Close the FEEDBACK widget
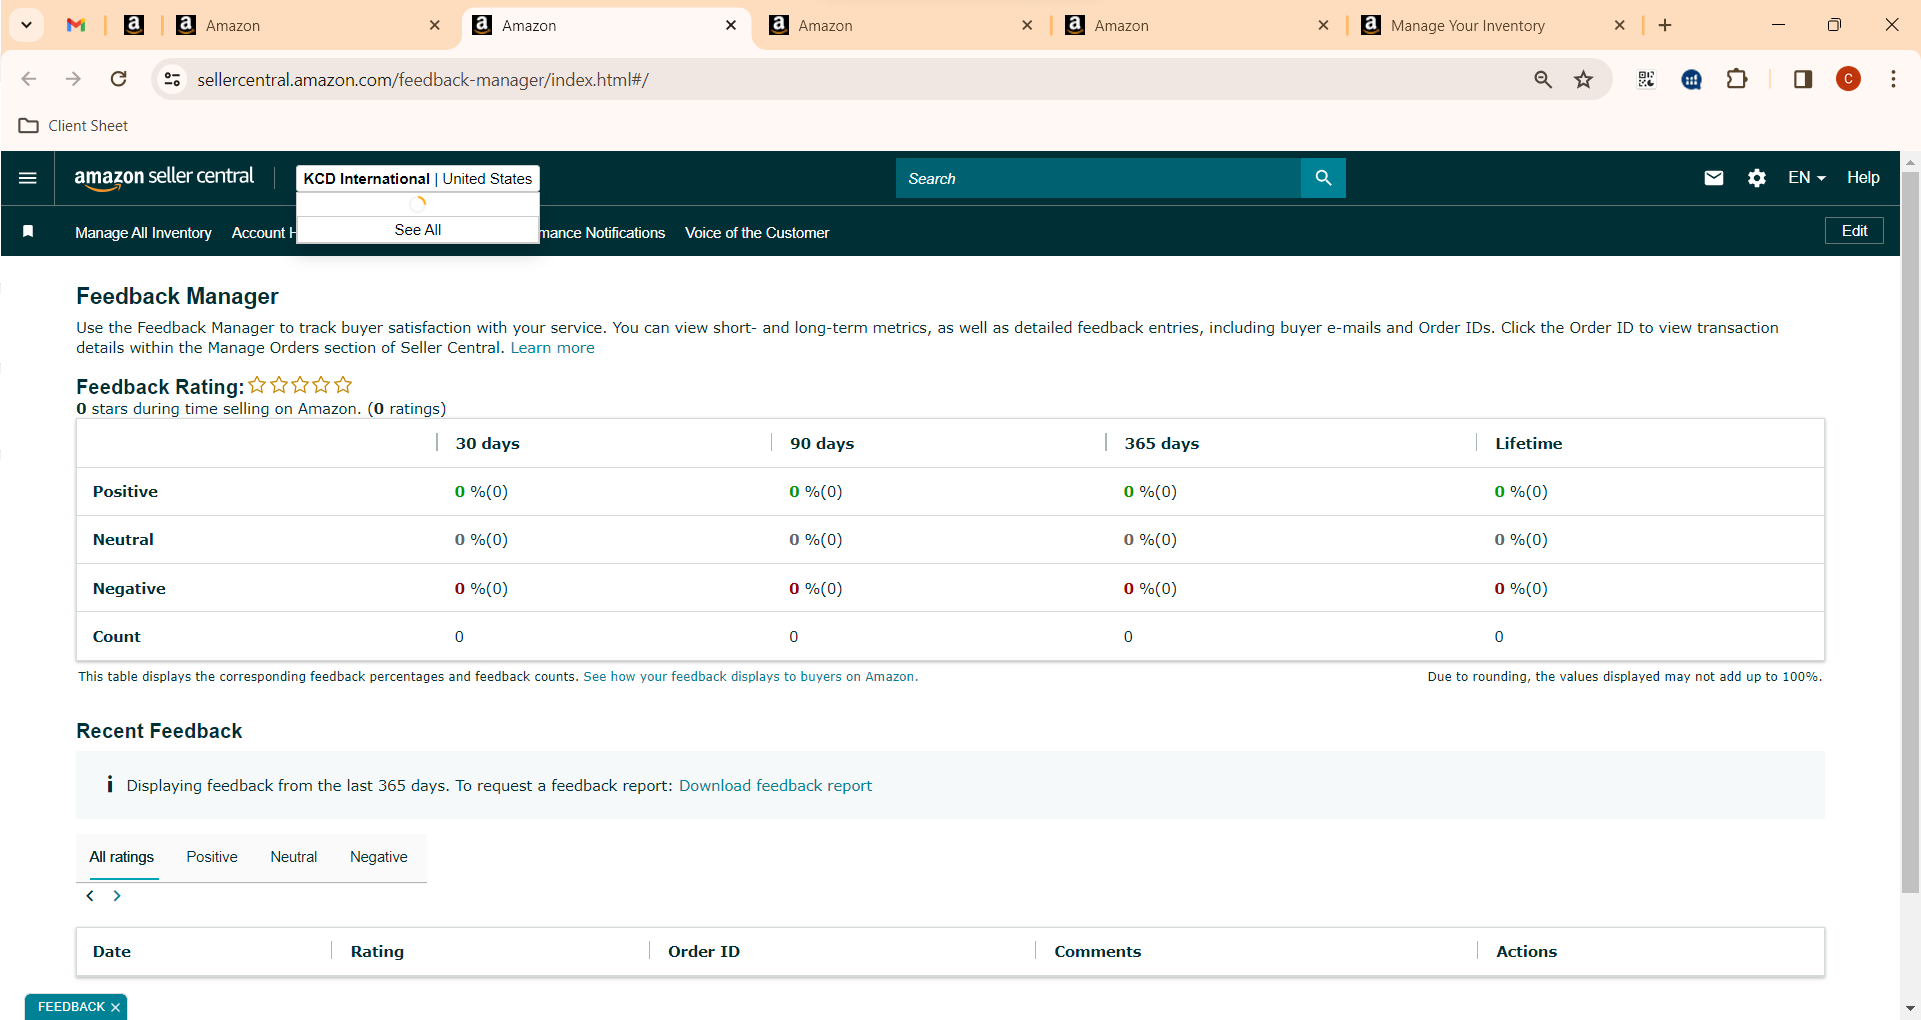This screenshot has height=1020, width=1921. tap(116, 1007)
